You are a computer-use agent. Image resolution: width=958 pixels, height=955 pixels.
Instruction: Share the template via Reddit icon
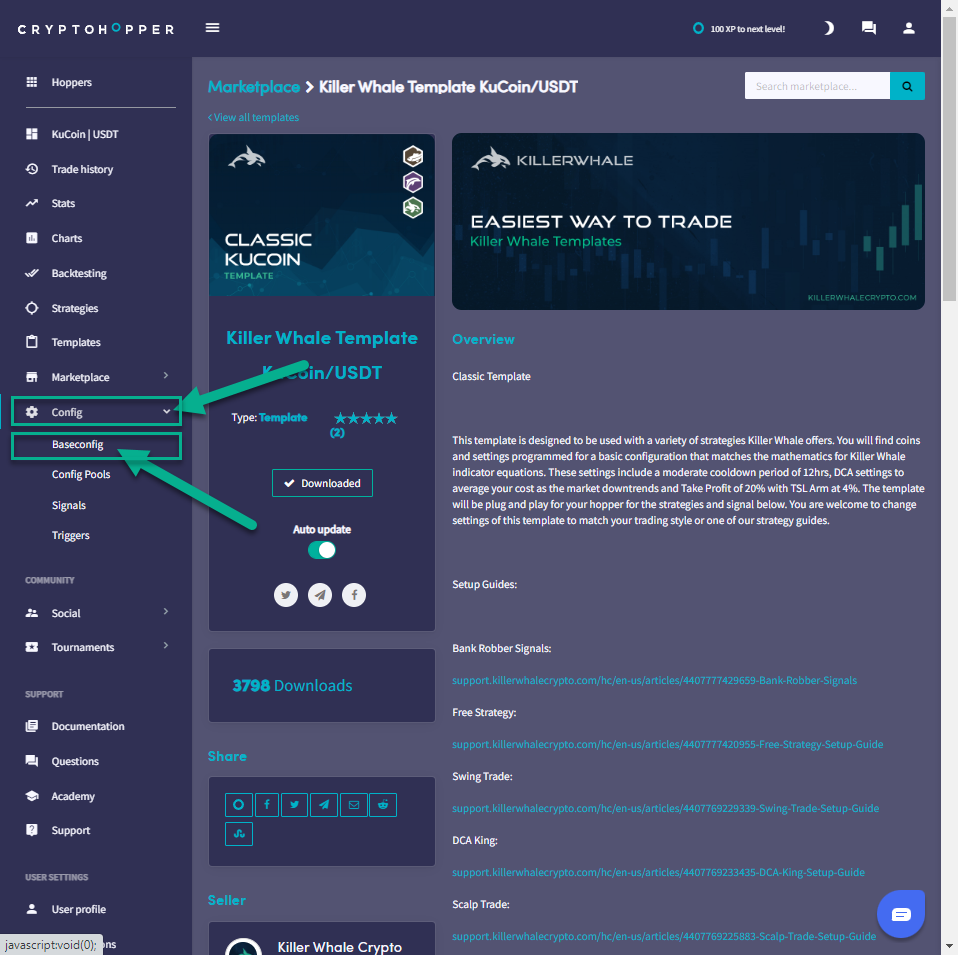(x=383, y=804)
